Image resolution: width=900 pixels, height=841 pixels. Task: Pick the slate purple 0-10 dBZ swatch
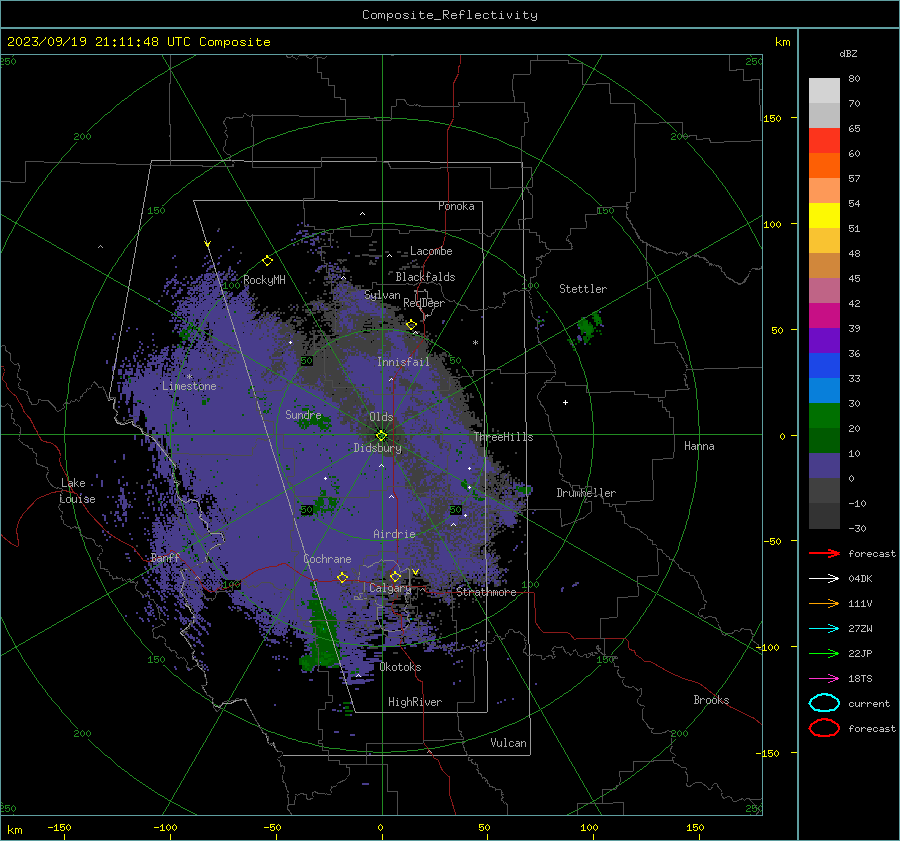point(824,466)
